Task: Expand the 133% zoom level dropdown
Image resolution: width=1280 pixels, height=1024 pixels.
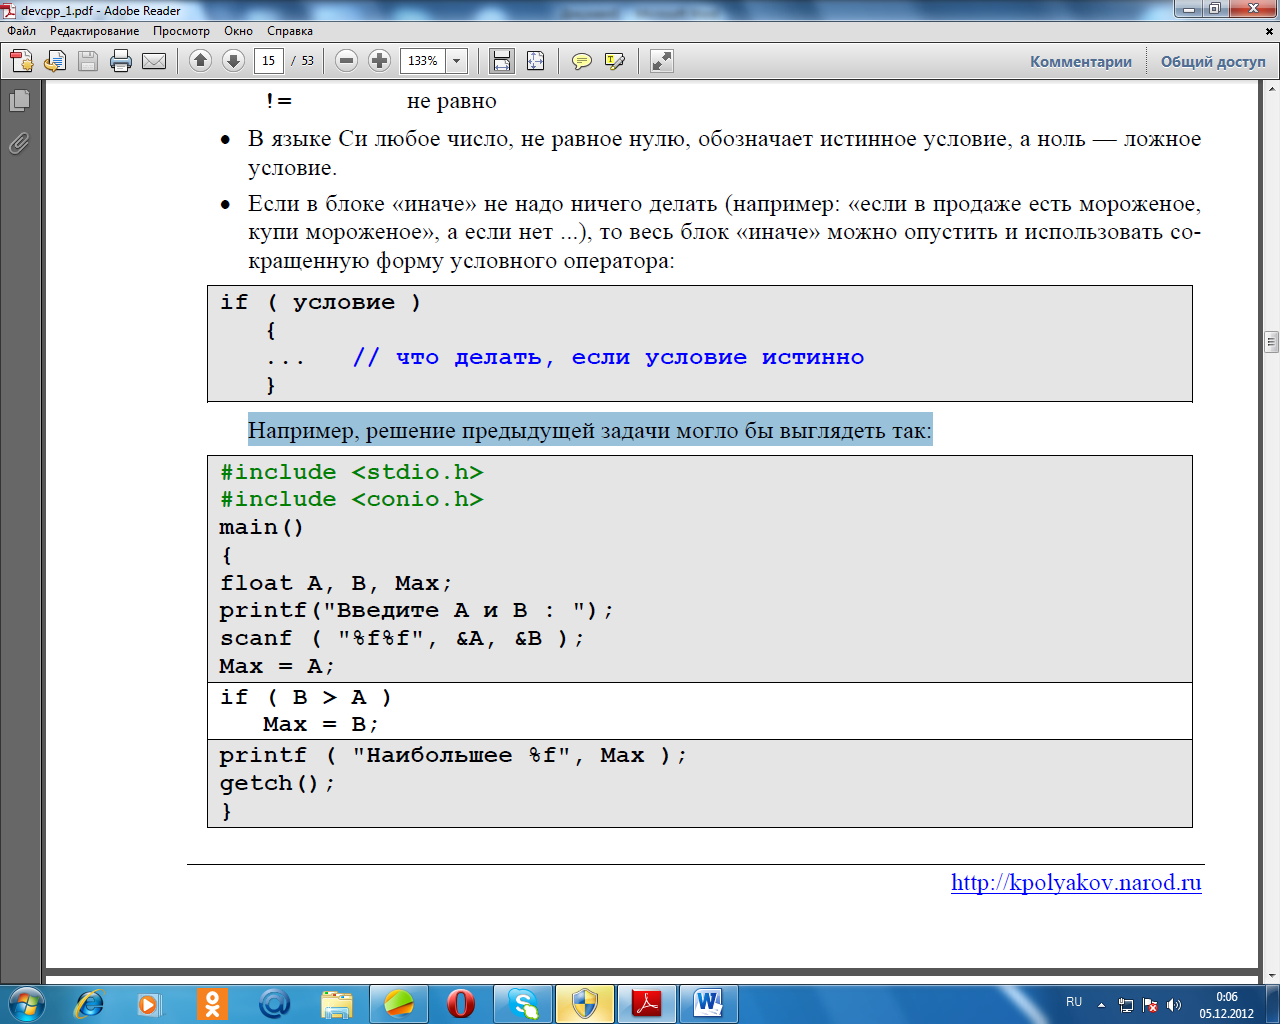Action: [x=457, y=61]
